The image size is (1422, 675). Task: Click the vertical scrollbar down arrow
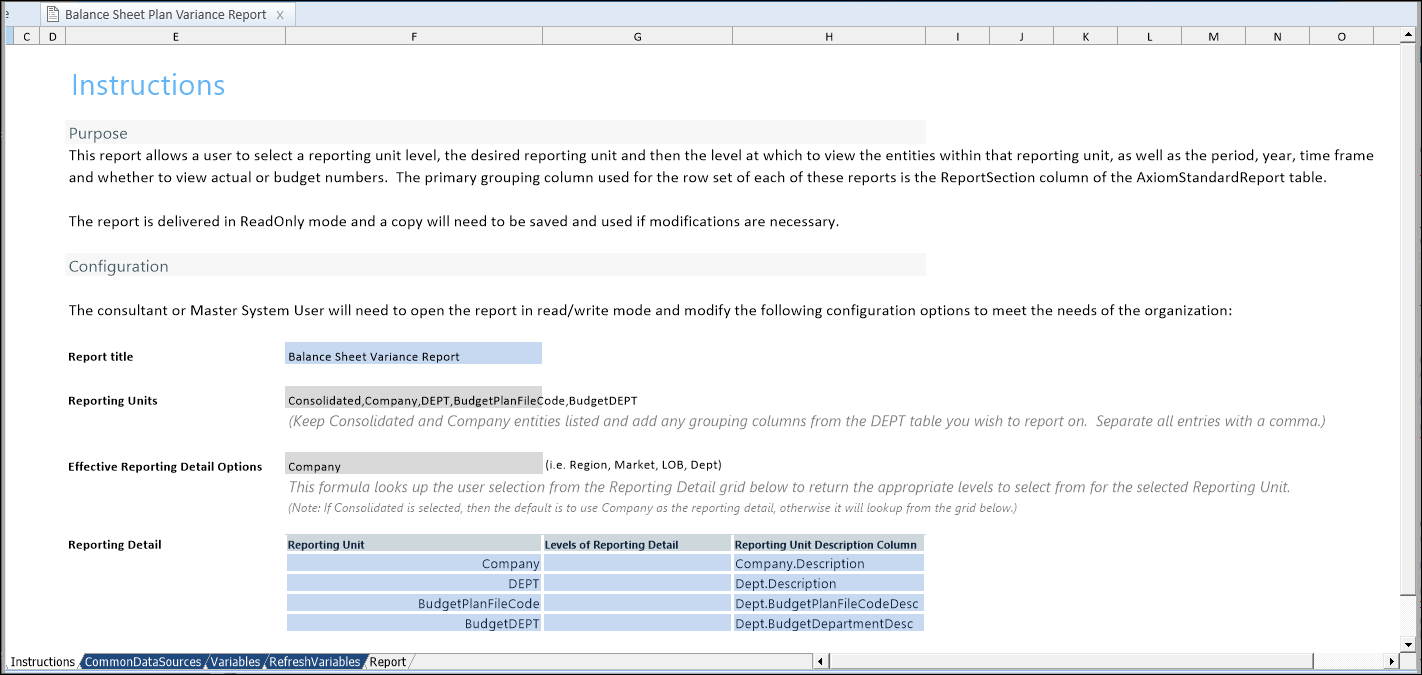(1410, 645)
